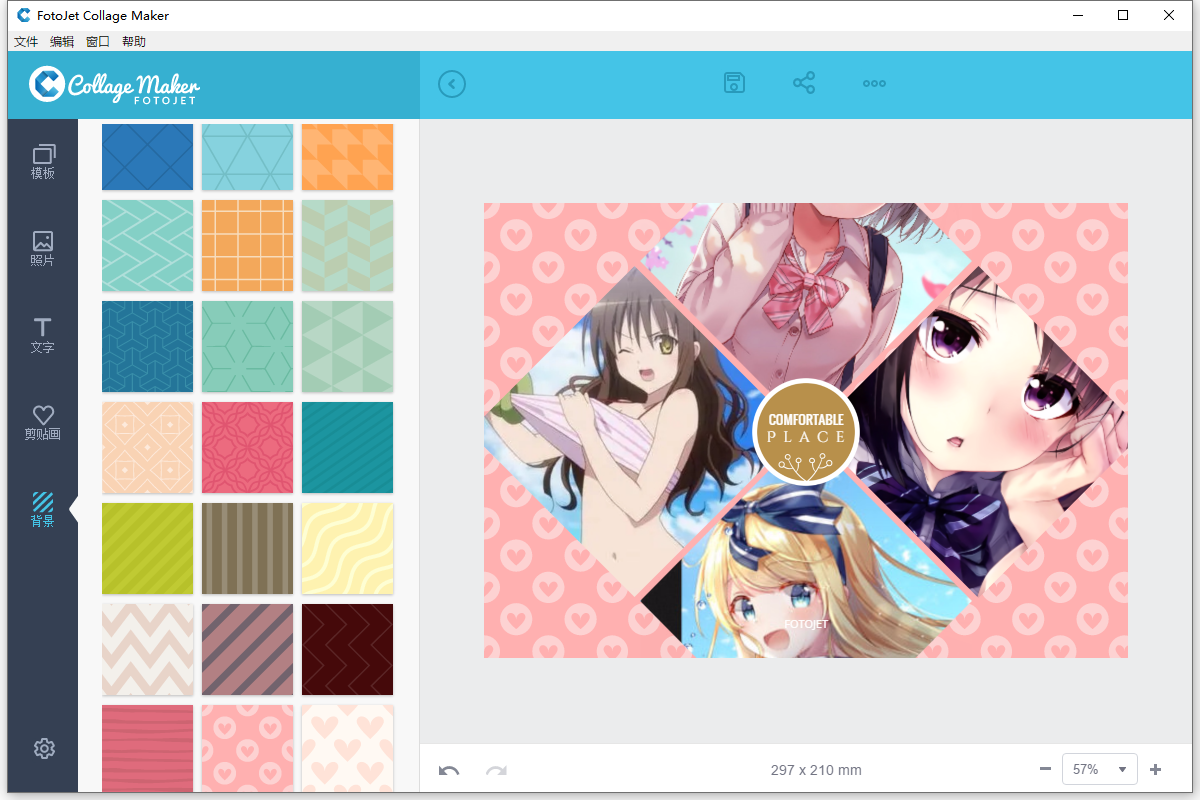Open the 编辑 menu

(x=62, y=41)
